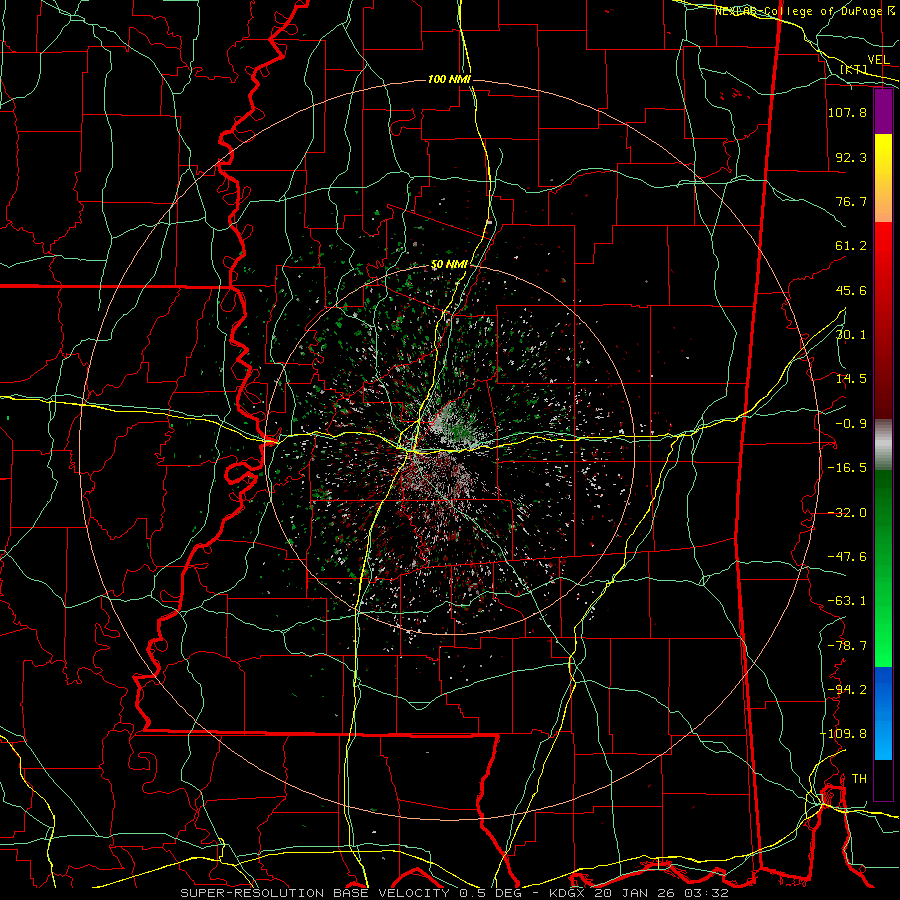This screenshot has height=900, width=900.
Task: Click the -109.8 velocity scale value
Action: [x=843, y=734]
